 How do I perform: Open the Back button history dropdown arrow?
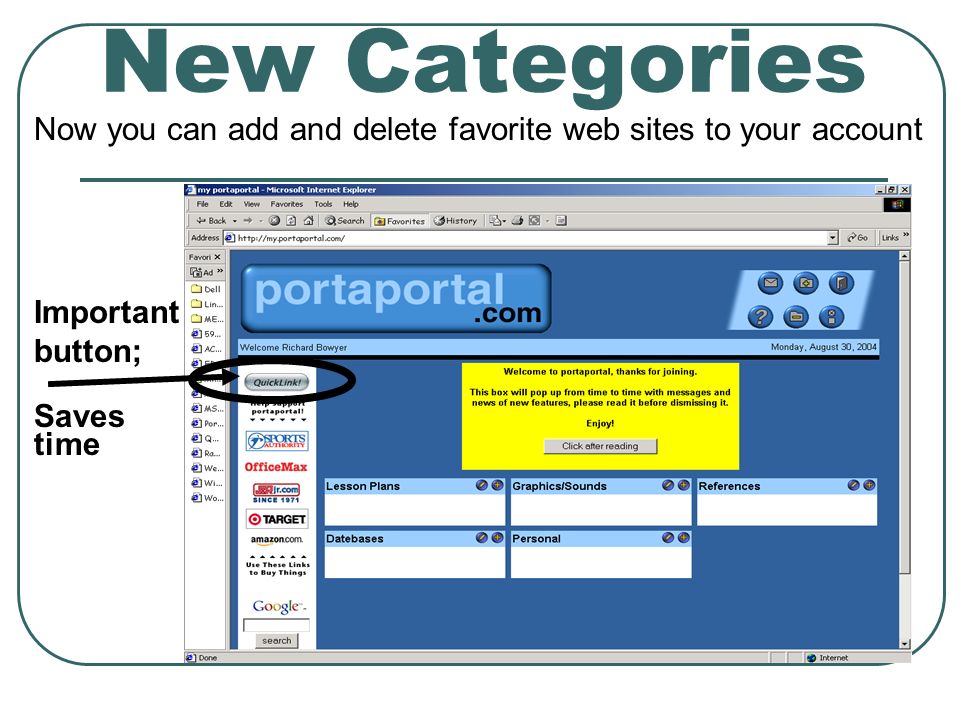[x=234, y=222]
